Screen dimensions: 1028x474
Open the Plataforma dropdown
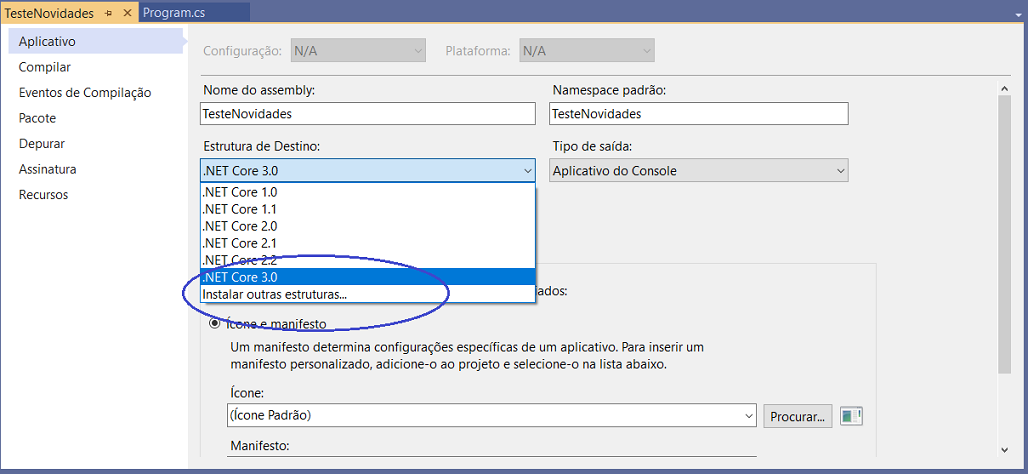point(587,50)
